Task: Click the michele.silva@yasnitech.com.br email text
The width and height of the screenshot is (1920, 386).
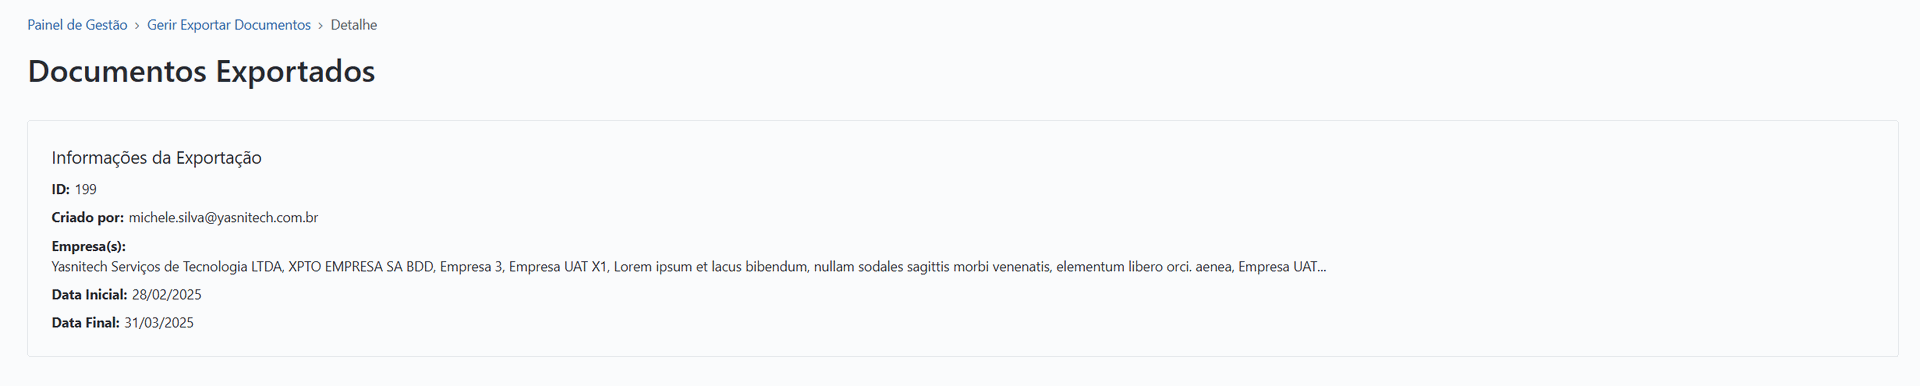Action: 224,217
